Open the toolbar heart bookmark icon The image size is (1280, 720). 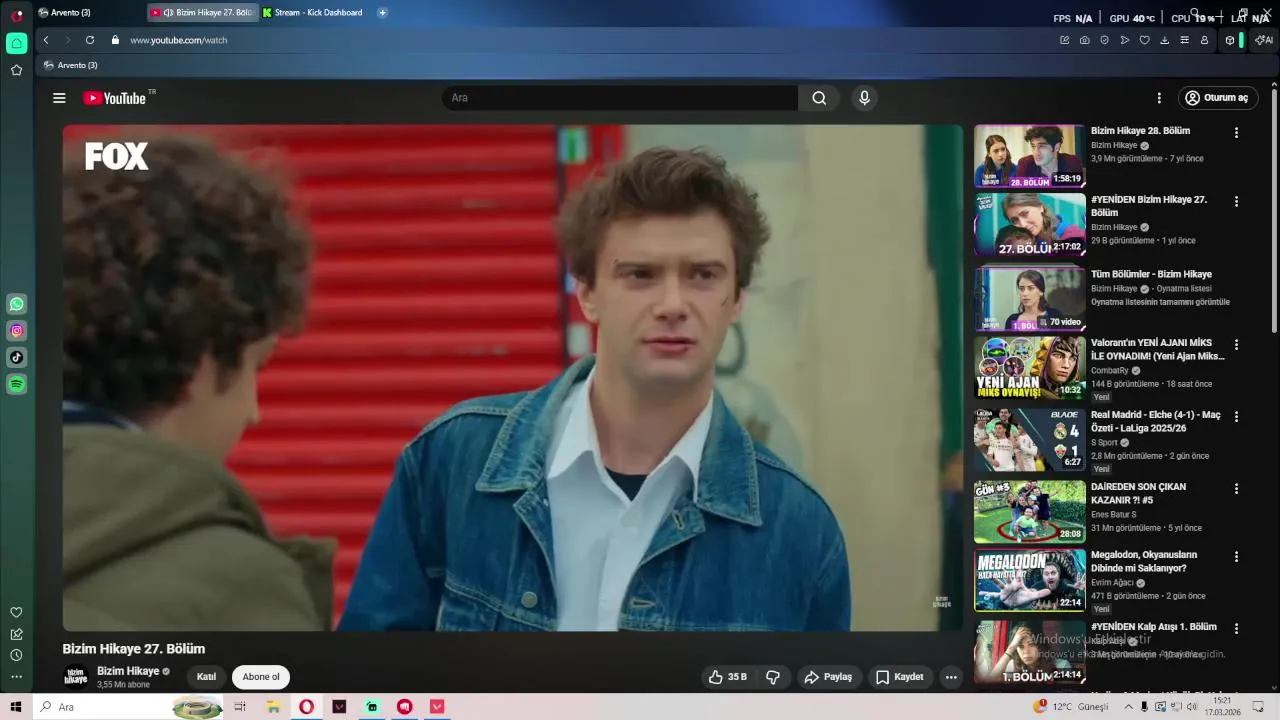(x=1145, y=40)
